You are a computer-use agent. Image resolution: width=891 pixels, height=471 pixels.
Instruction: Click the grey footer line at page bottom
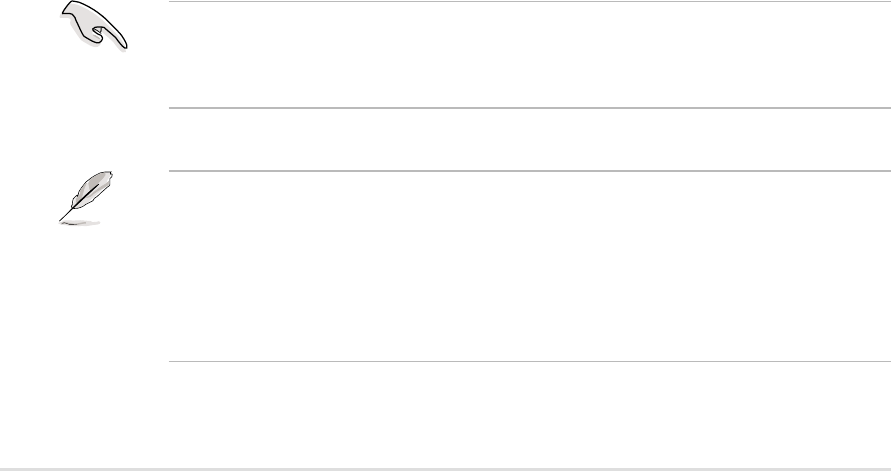445,467
